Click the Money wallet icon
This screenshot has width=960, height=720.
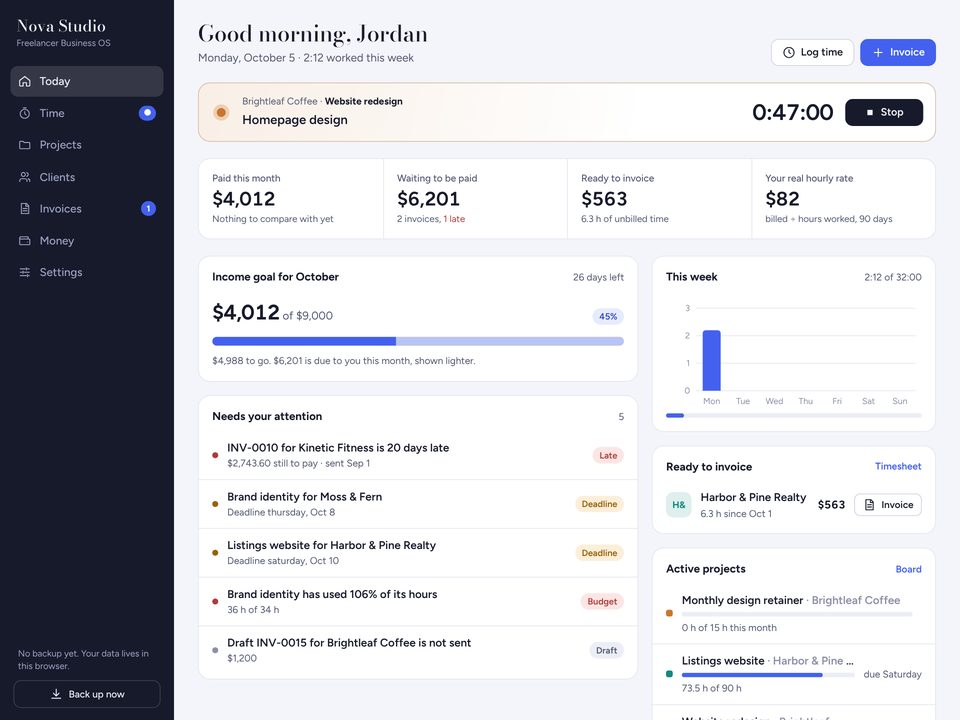coord(24,241)
